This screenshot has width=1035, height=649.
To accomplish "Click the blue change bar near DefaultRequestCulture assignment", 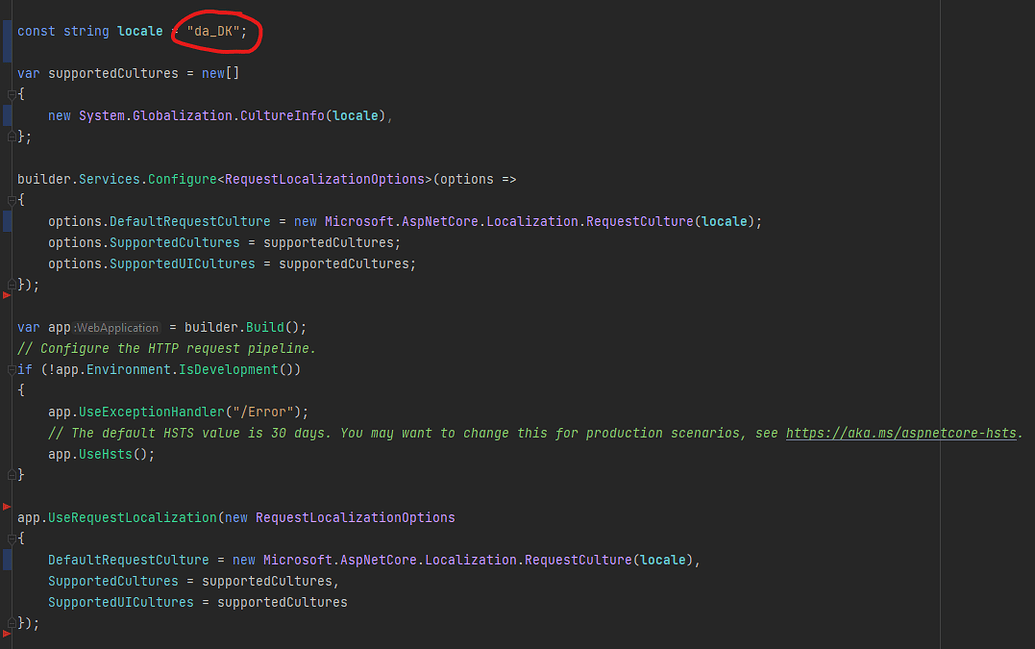I will coord(8,559).
